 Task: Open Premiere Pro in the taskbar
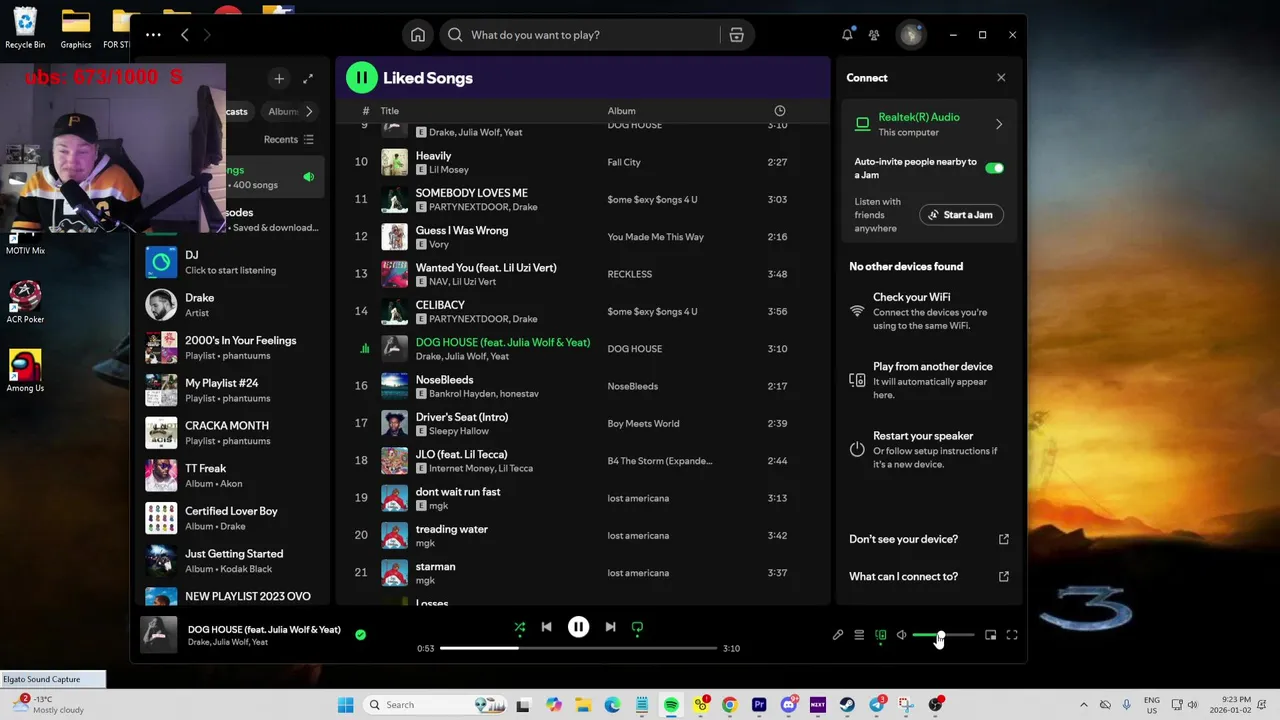tap(759, 705)
